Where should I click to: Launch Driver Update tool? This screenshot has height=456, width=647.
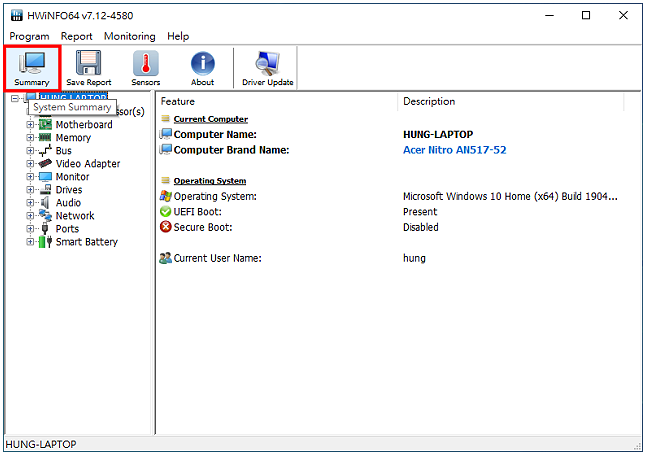(x=268, y=69)
